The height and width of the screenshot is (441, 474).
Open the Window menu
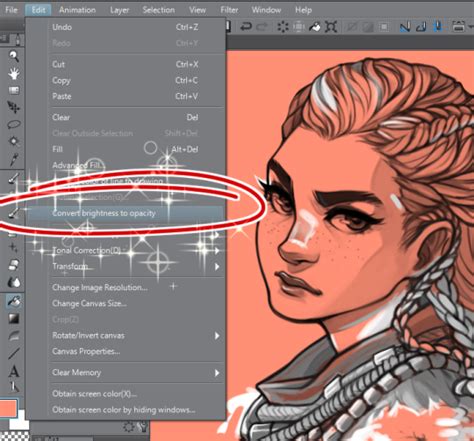pos(266,10)
